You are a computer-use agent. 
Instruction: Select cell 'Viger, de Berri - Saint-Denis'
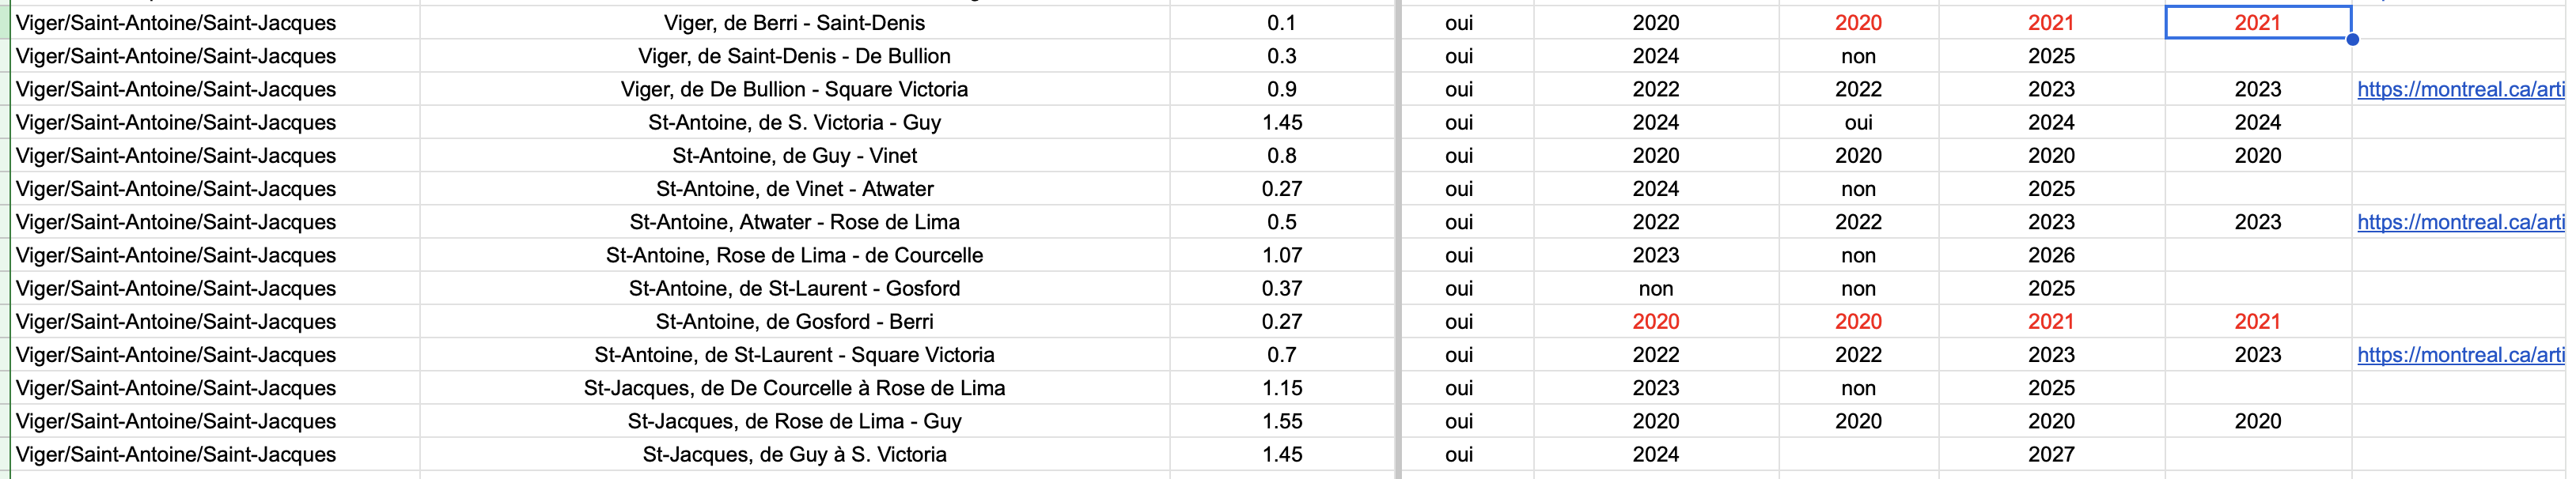794,22
